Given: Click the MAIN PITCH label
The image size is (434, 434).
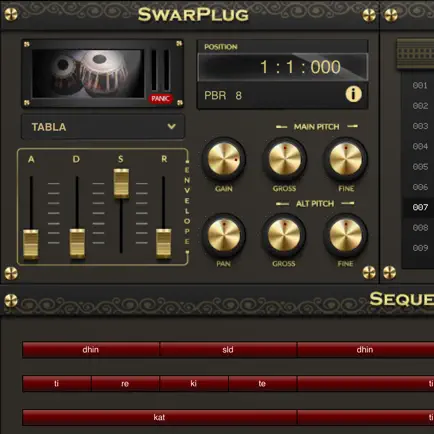Looking at the screenshot, I should pos(316,127).
